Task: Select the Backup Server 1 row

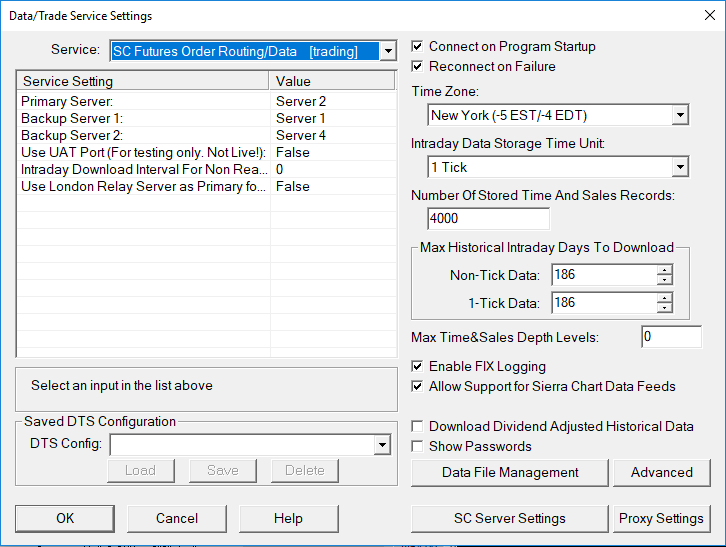Action: coord(207,118)
